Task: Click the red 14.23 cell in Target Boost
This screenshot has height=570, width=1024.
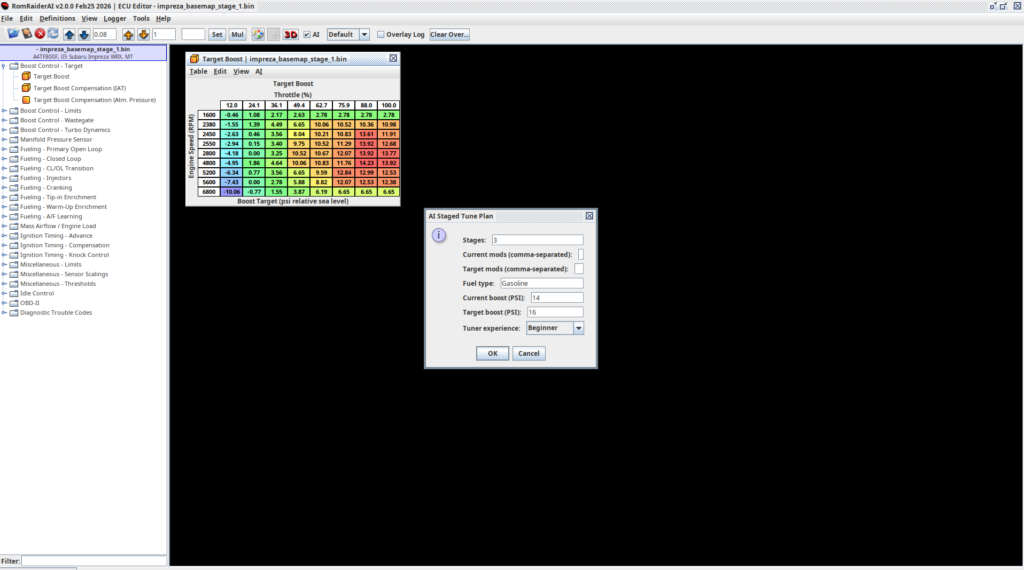Action: tap(367, 163)
